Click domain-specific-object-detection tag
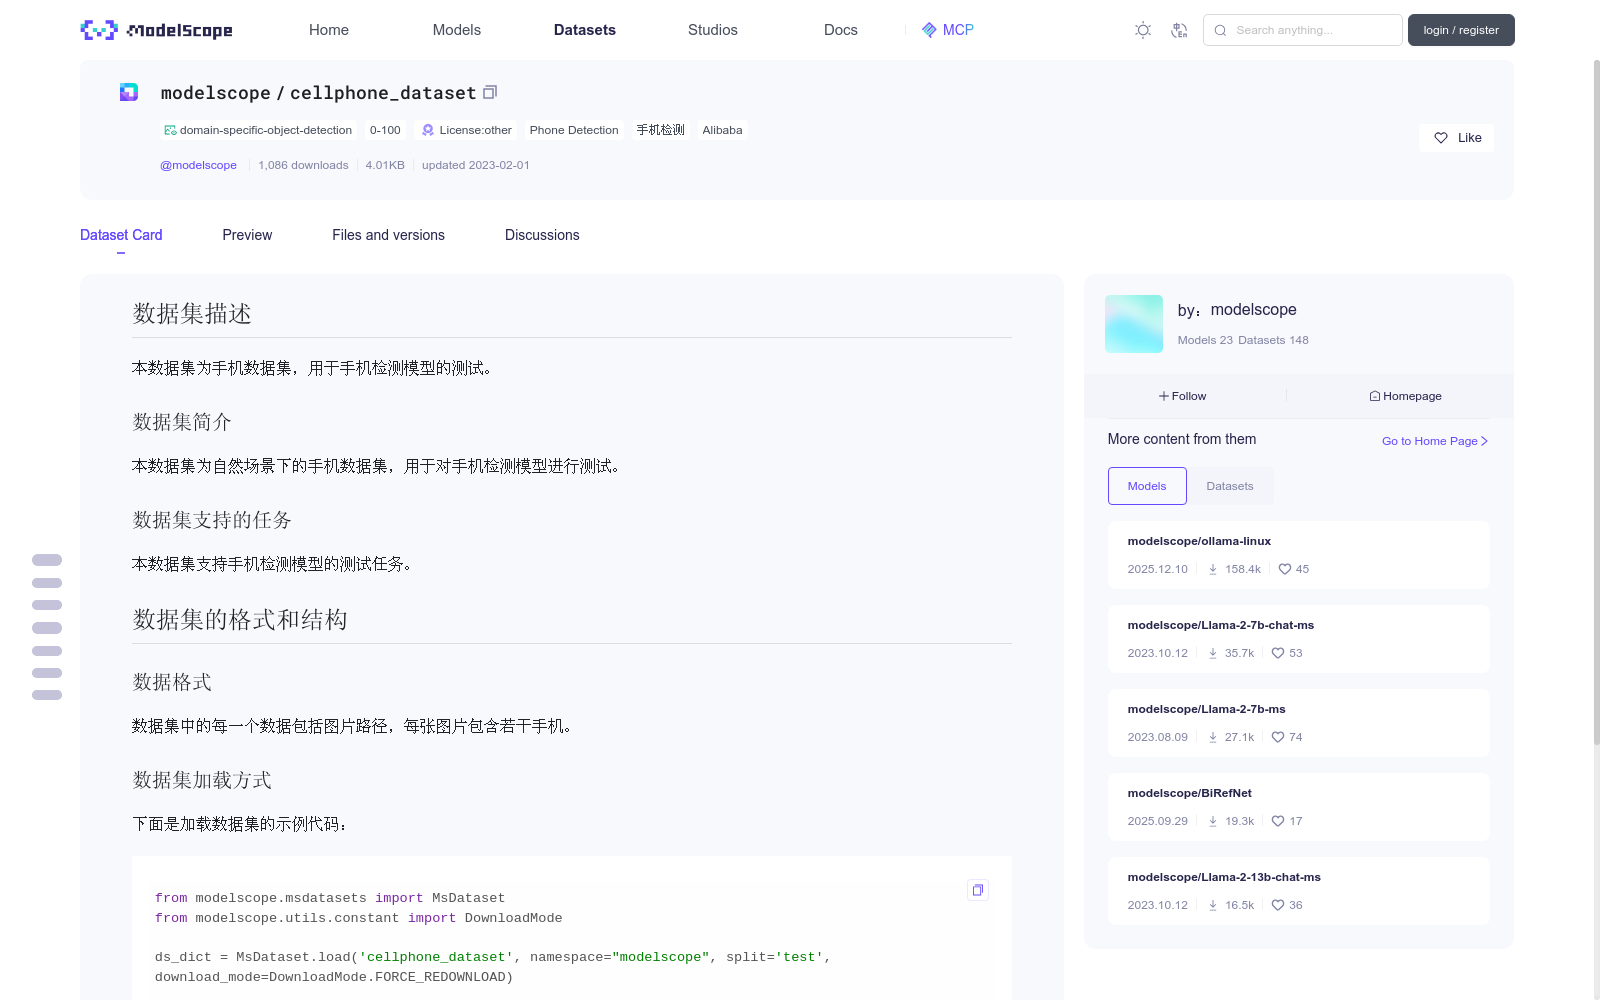This screenshot has height=1000, width=1600. pos(258,130)
